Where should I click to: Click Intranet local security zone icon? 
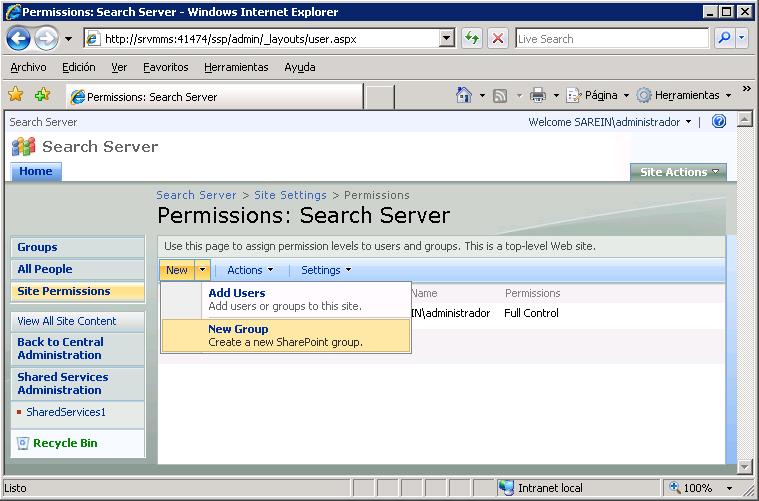tap(506, 487)
